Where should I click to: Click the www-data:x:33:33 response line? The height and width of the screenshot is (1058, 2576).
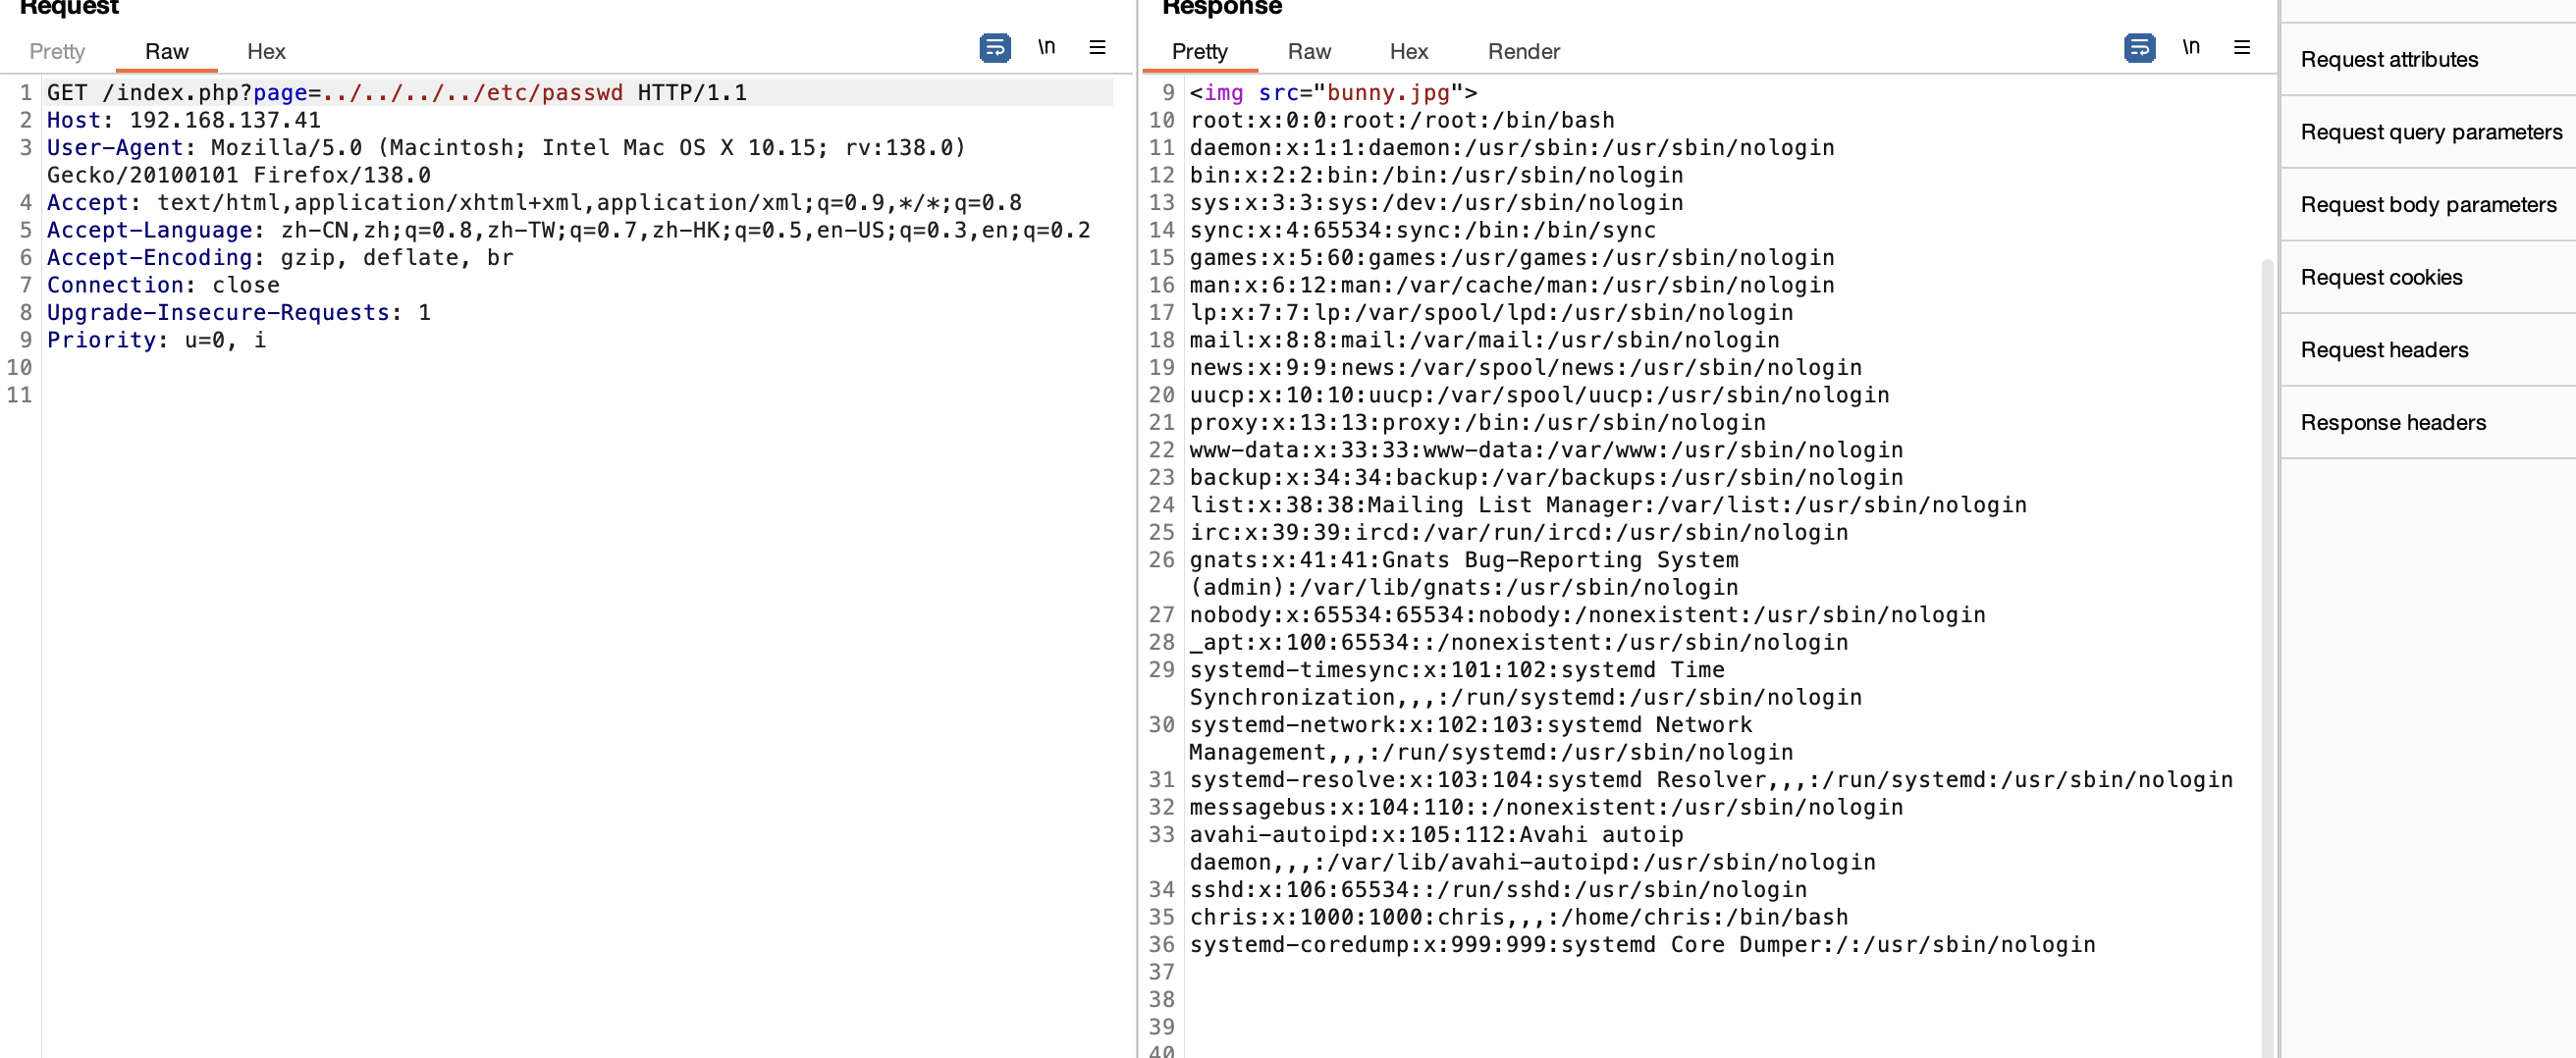click(1546, 450)
